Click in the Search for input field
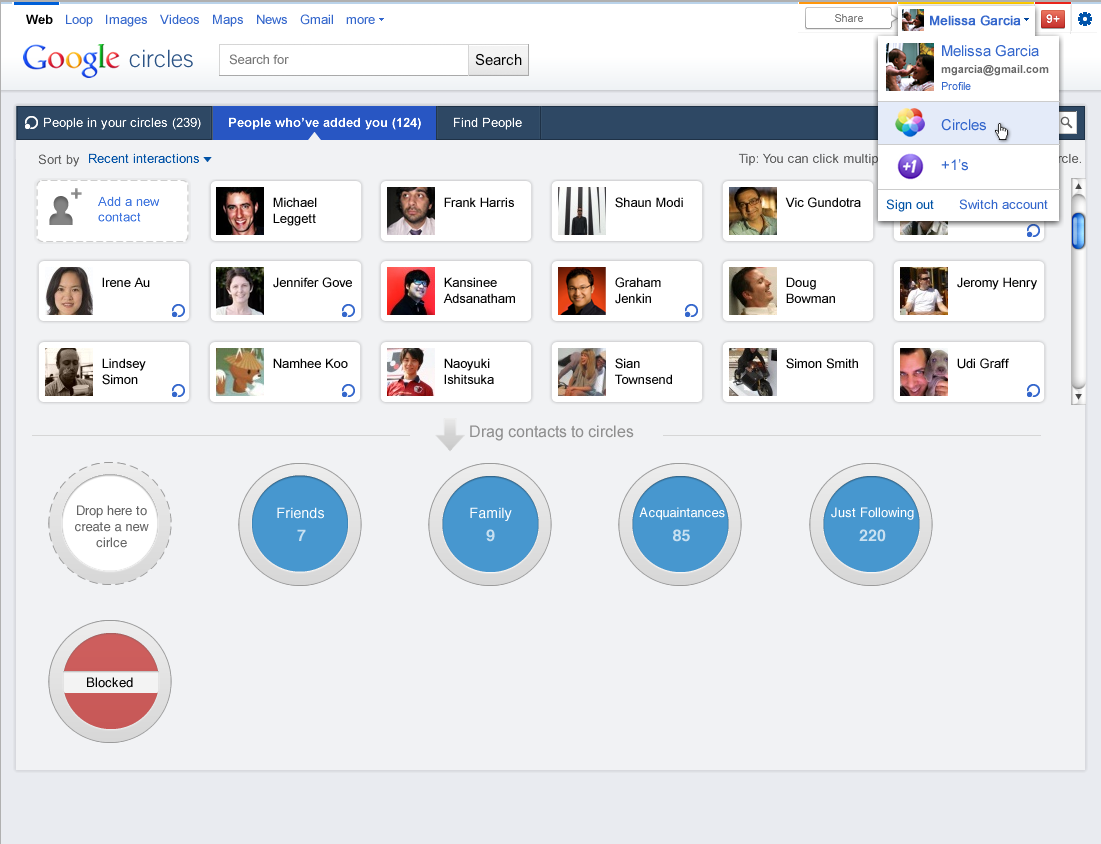 344,60
